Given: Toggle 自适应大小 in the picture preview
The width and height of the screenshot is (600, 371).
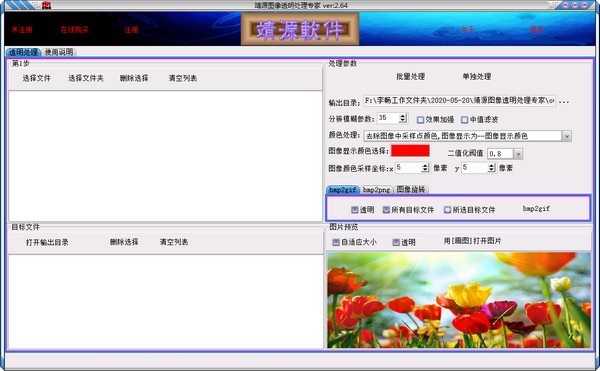Looking at the screenshot, I should coord(336,242).
